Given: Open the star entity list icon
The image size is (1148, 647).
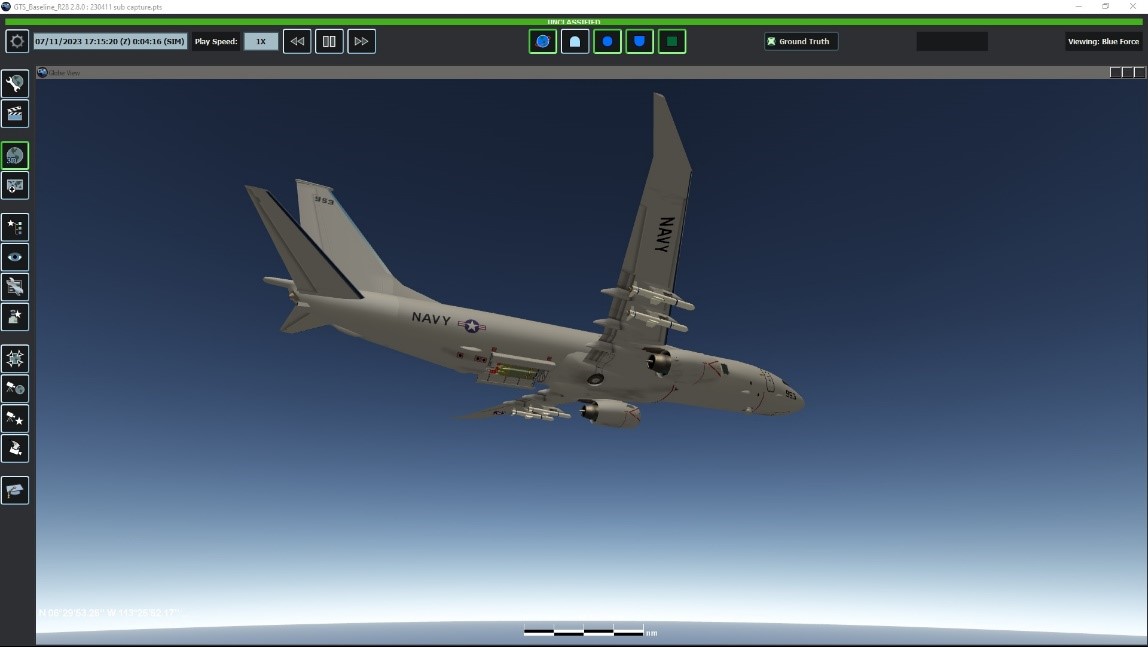Looking at the screenshot, I should 15,227.
